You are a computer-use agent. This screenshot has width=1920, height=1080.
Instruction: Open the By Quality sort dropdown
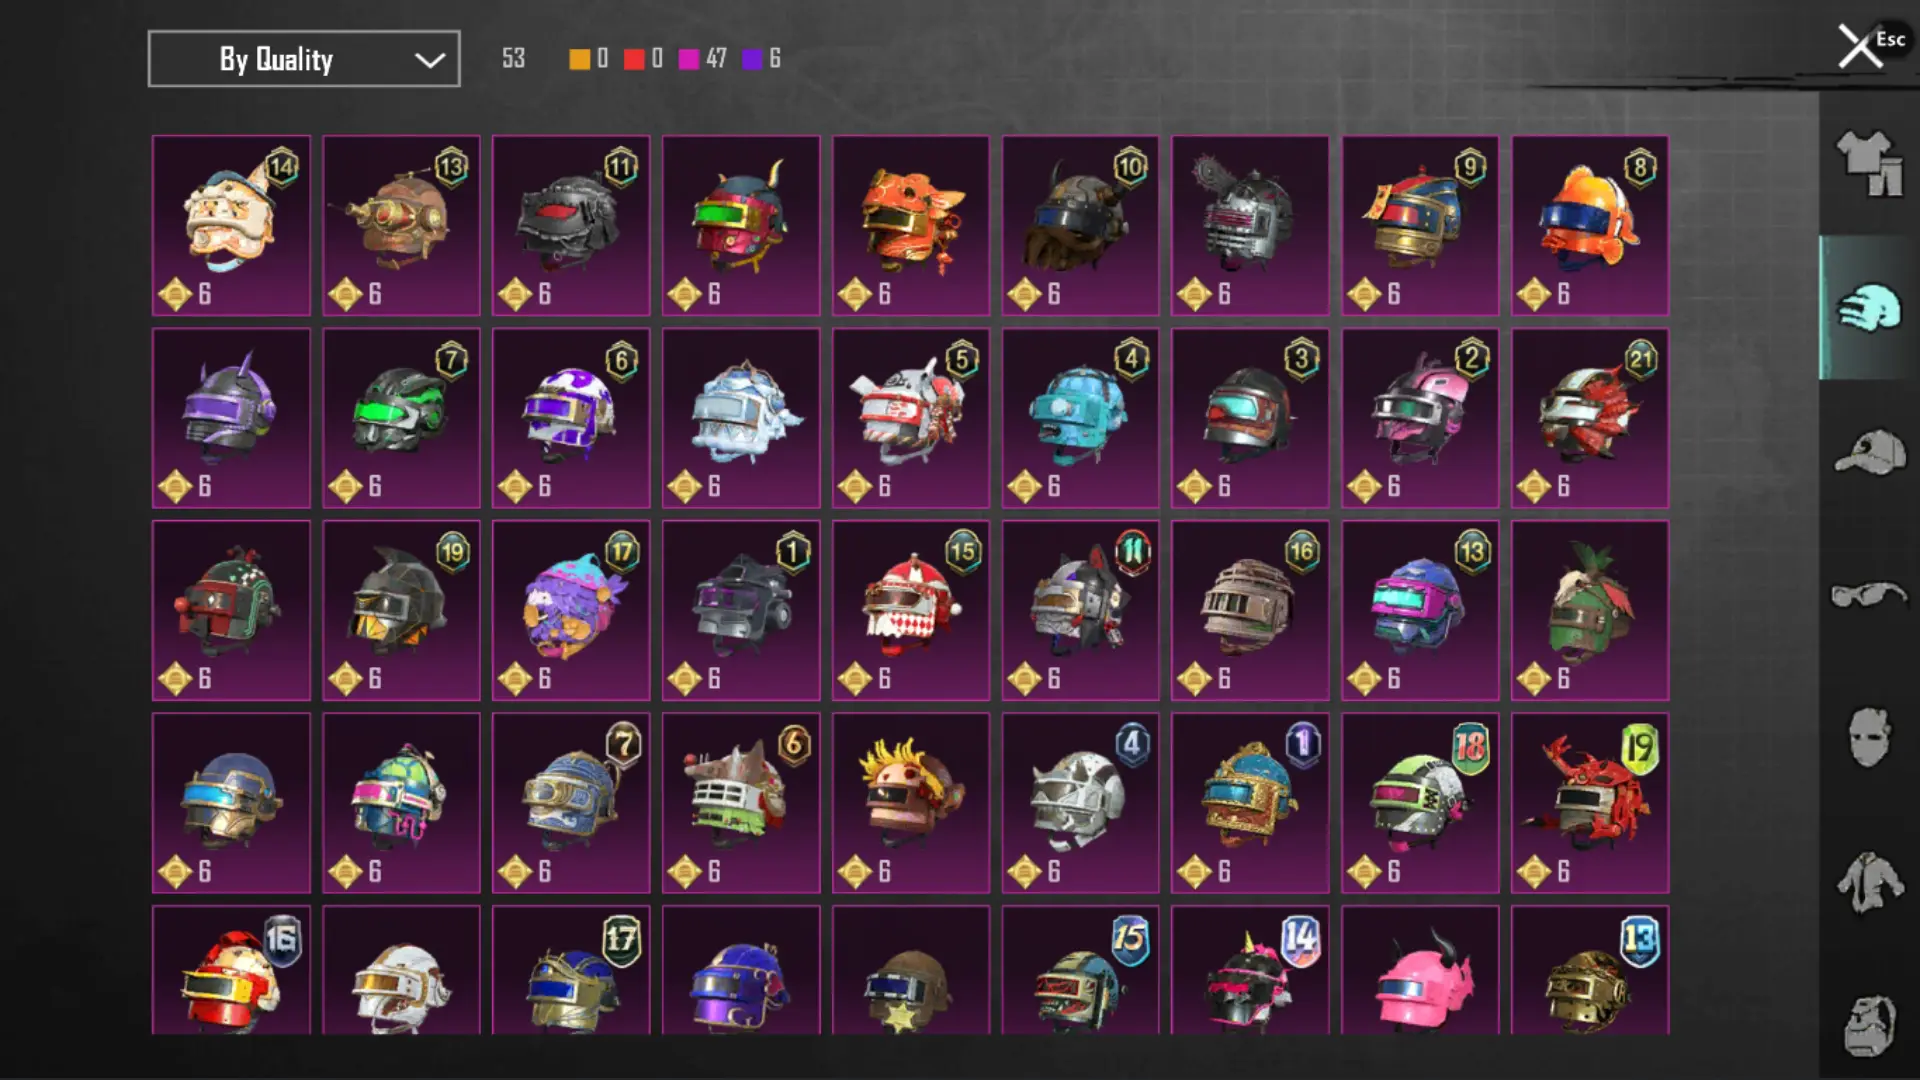[x=304, y=59]
